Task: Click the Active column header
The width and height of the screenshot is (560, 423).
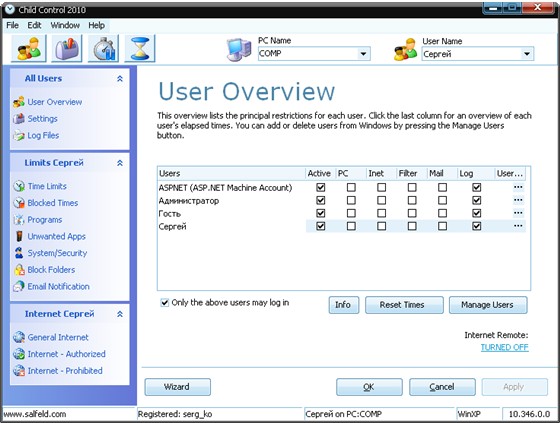Action: [x=320, y=174]
